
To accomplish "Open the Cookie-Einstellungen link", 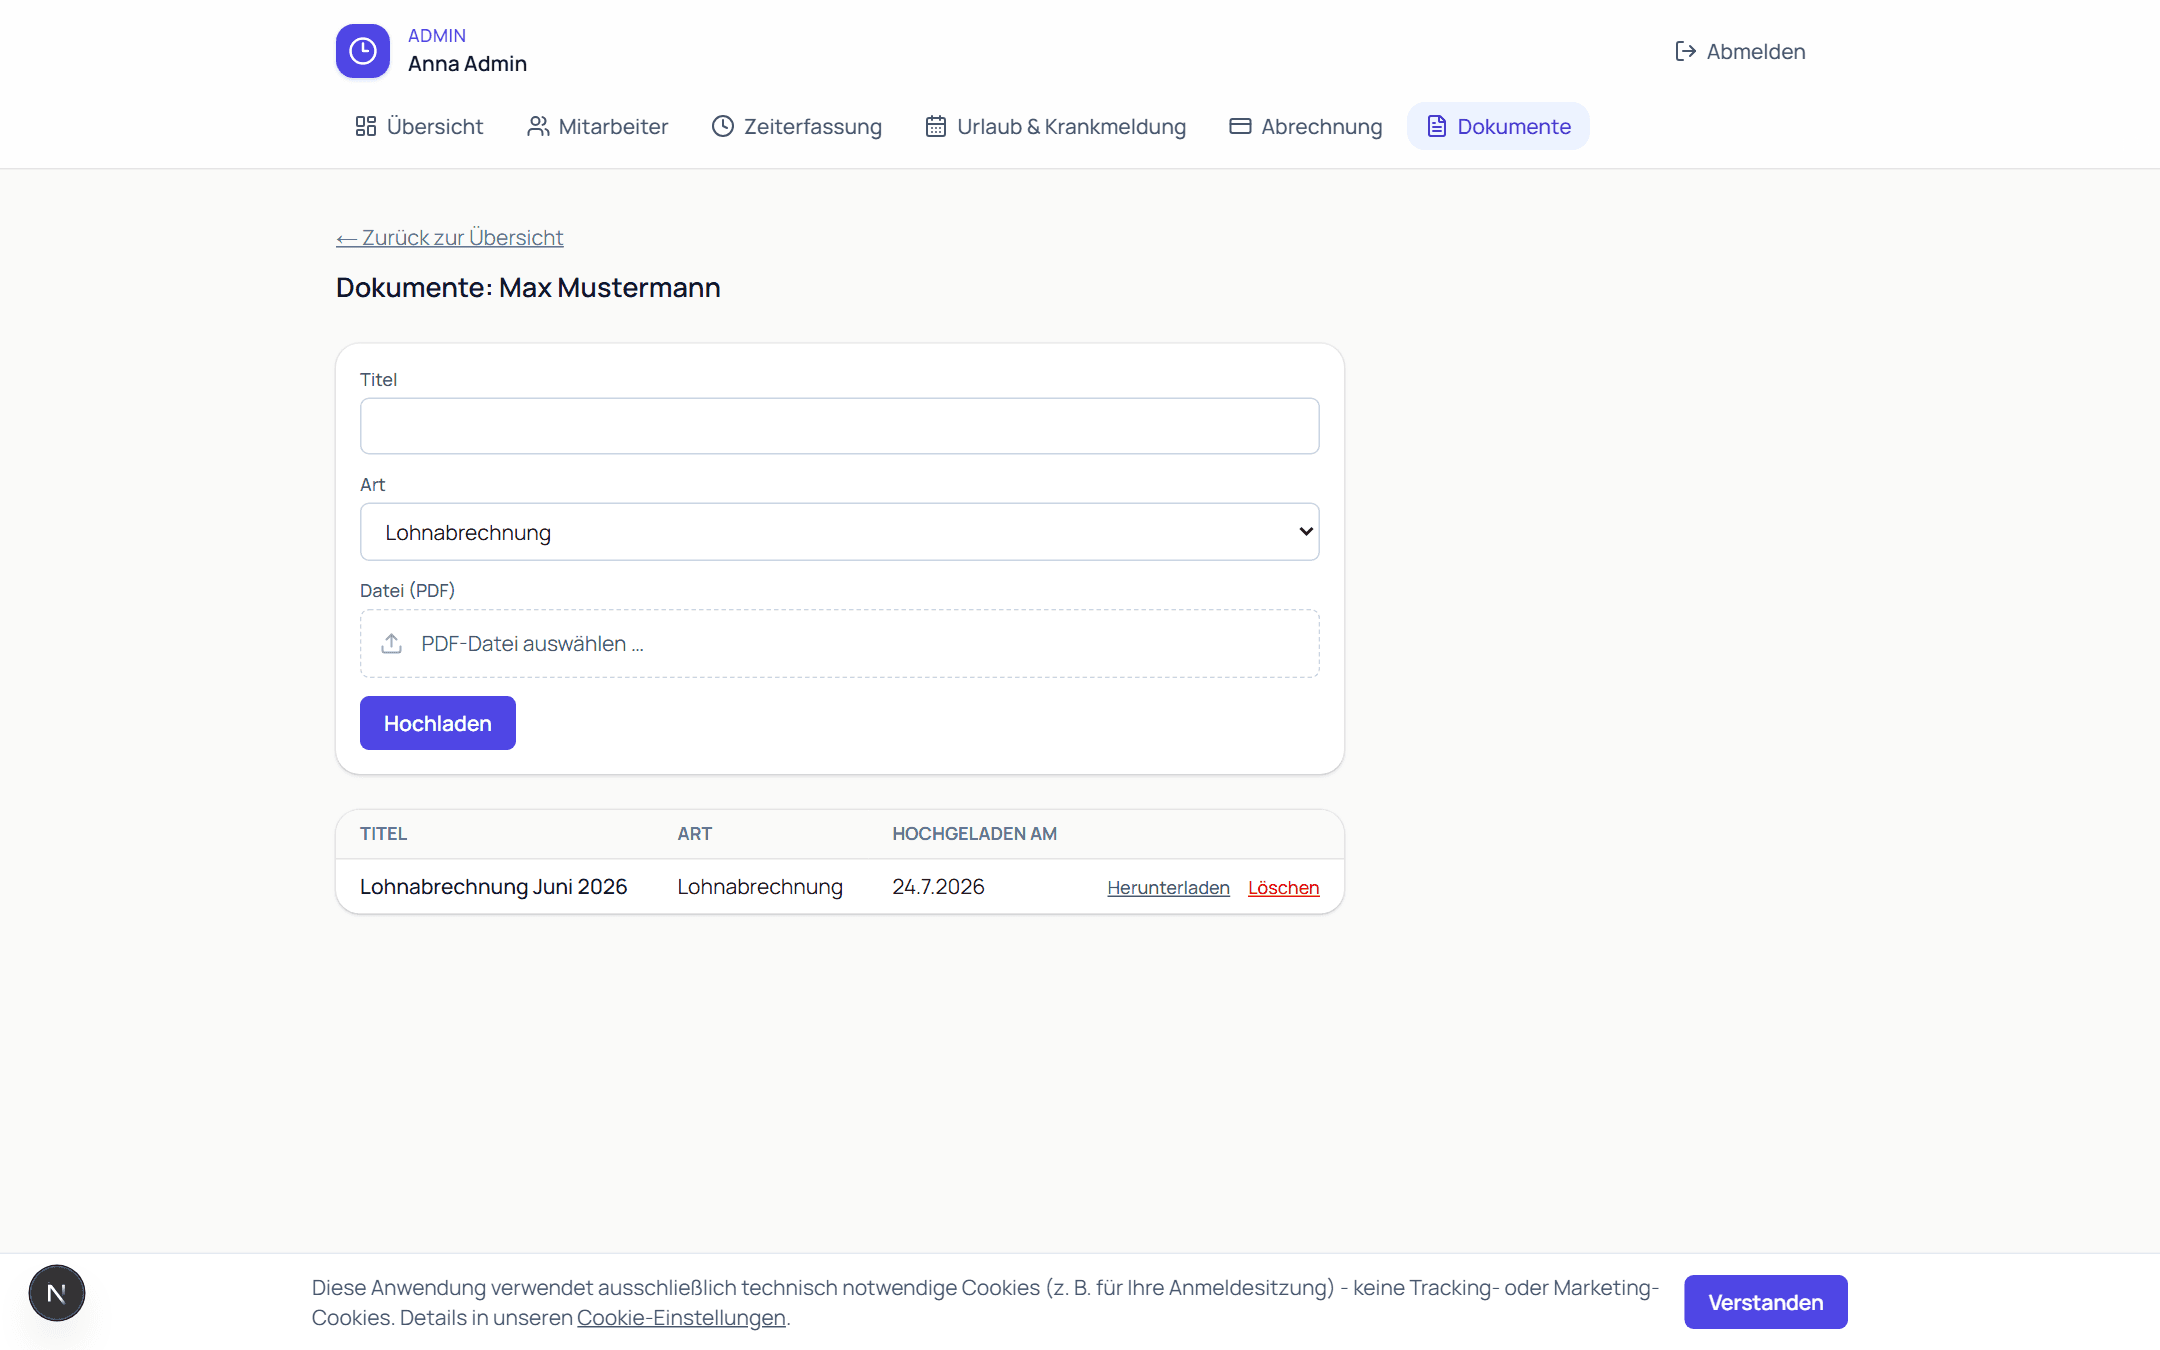I will (681, 1318).
